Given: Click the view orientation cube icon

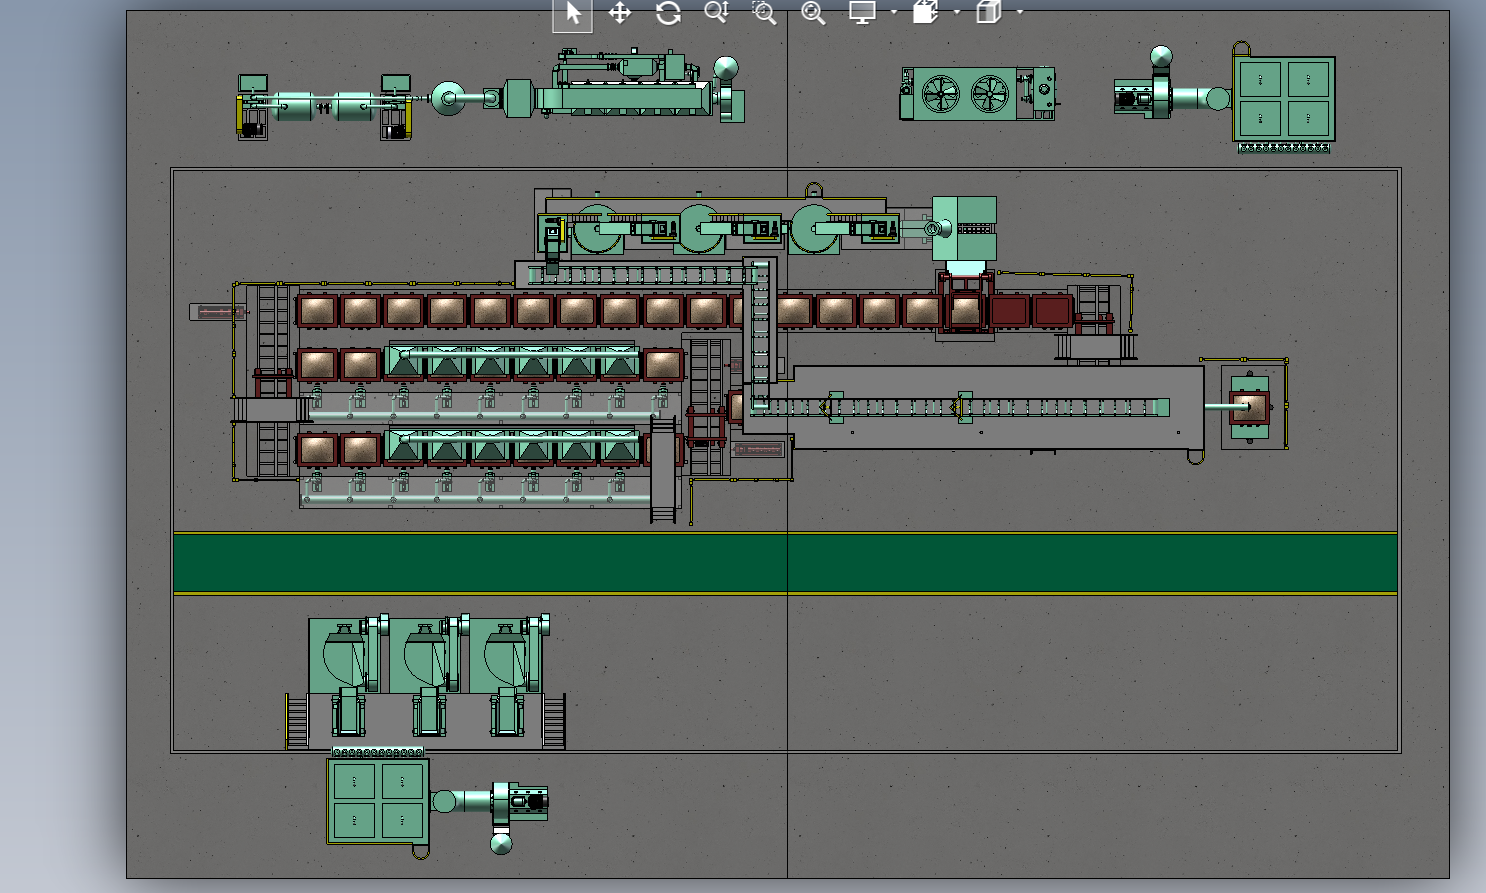Looking at the screenshot, I should 925,12.
